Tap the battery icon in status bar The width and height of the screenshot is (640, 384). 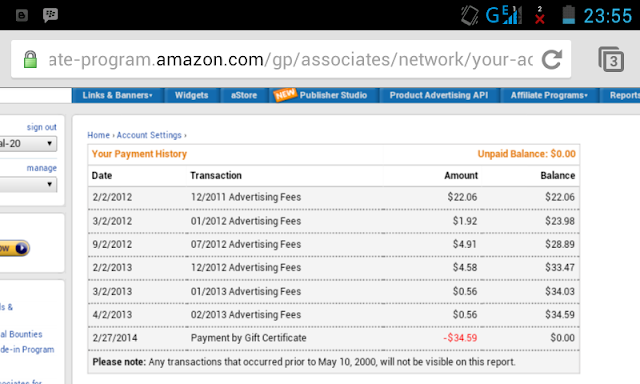click(569, 15)
